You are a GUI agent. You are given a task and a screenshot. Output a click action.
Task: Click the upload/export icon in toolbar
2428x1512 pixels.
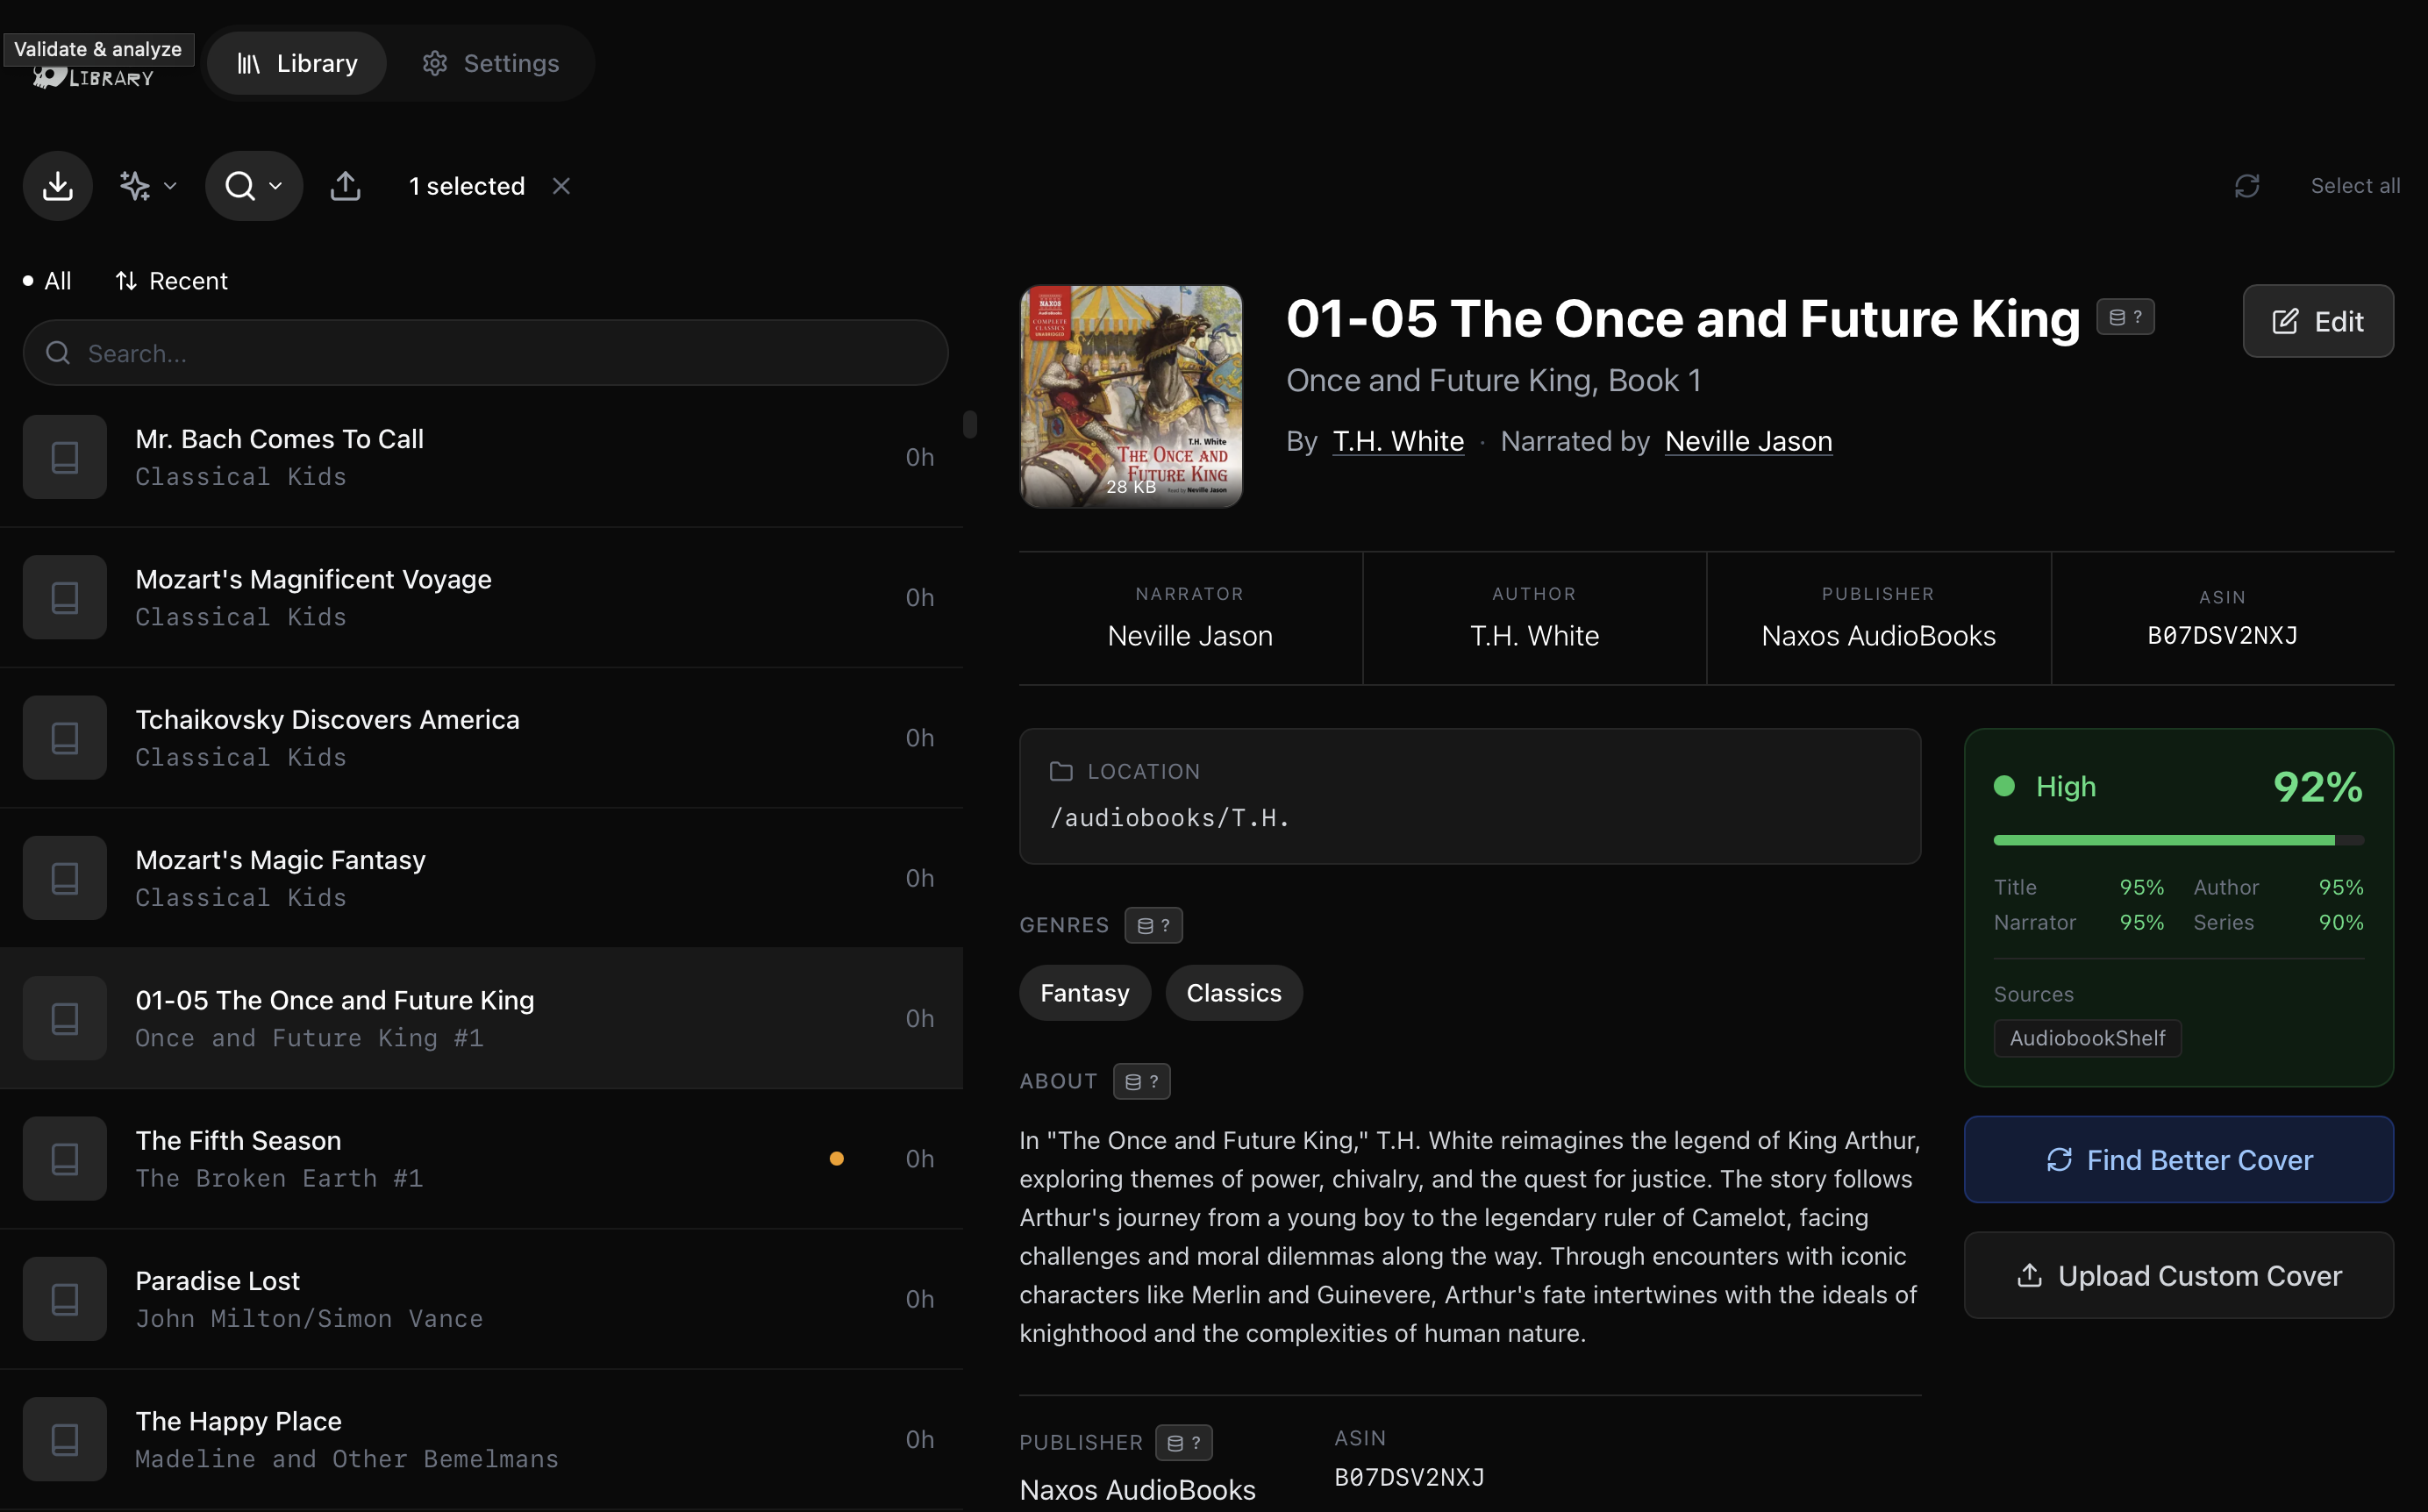345,186
